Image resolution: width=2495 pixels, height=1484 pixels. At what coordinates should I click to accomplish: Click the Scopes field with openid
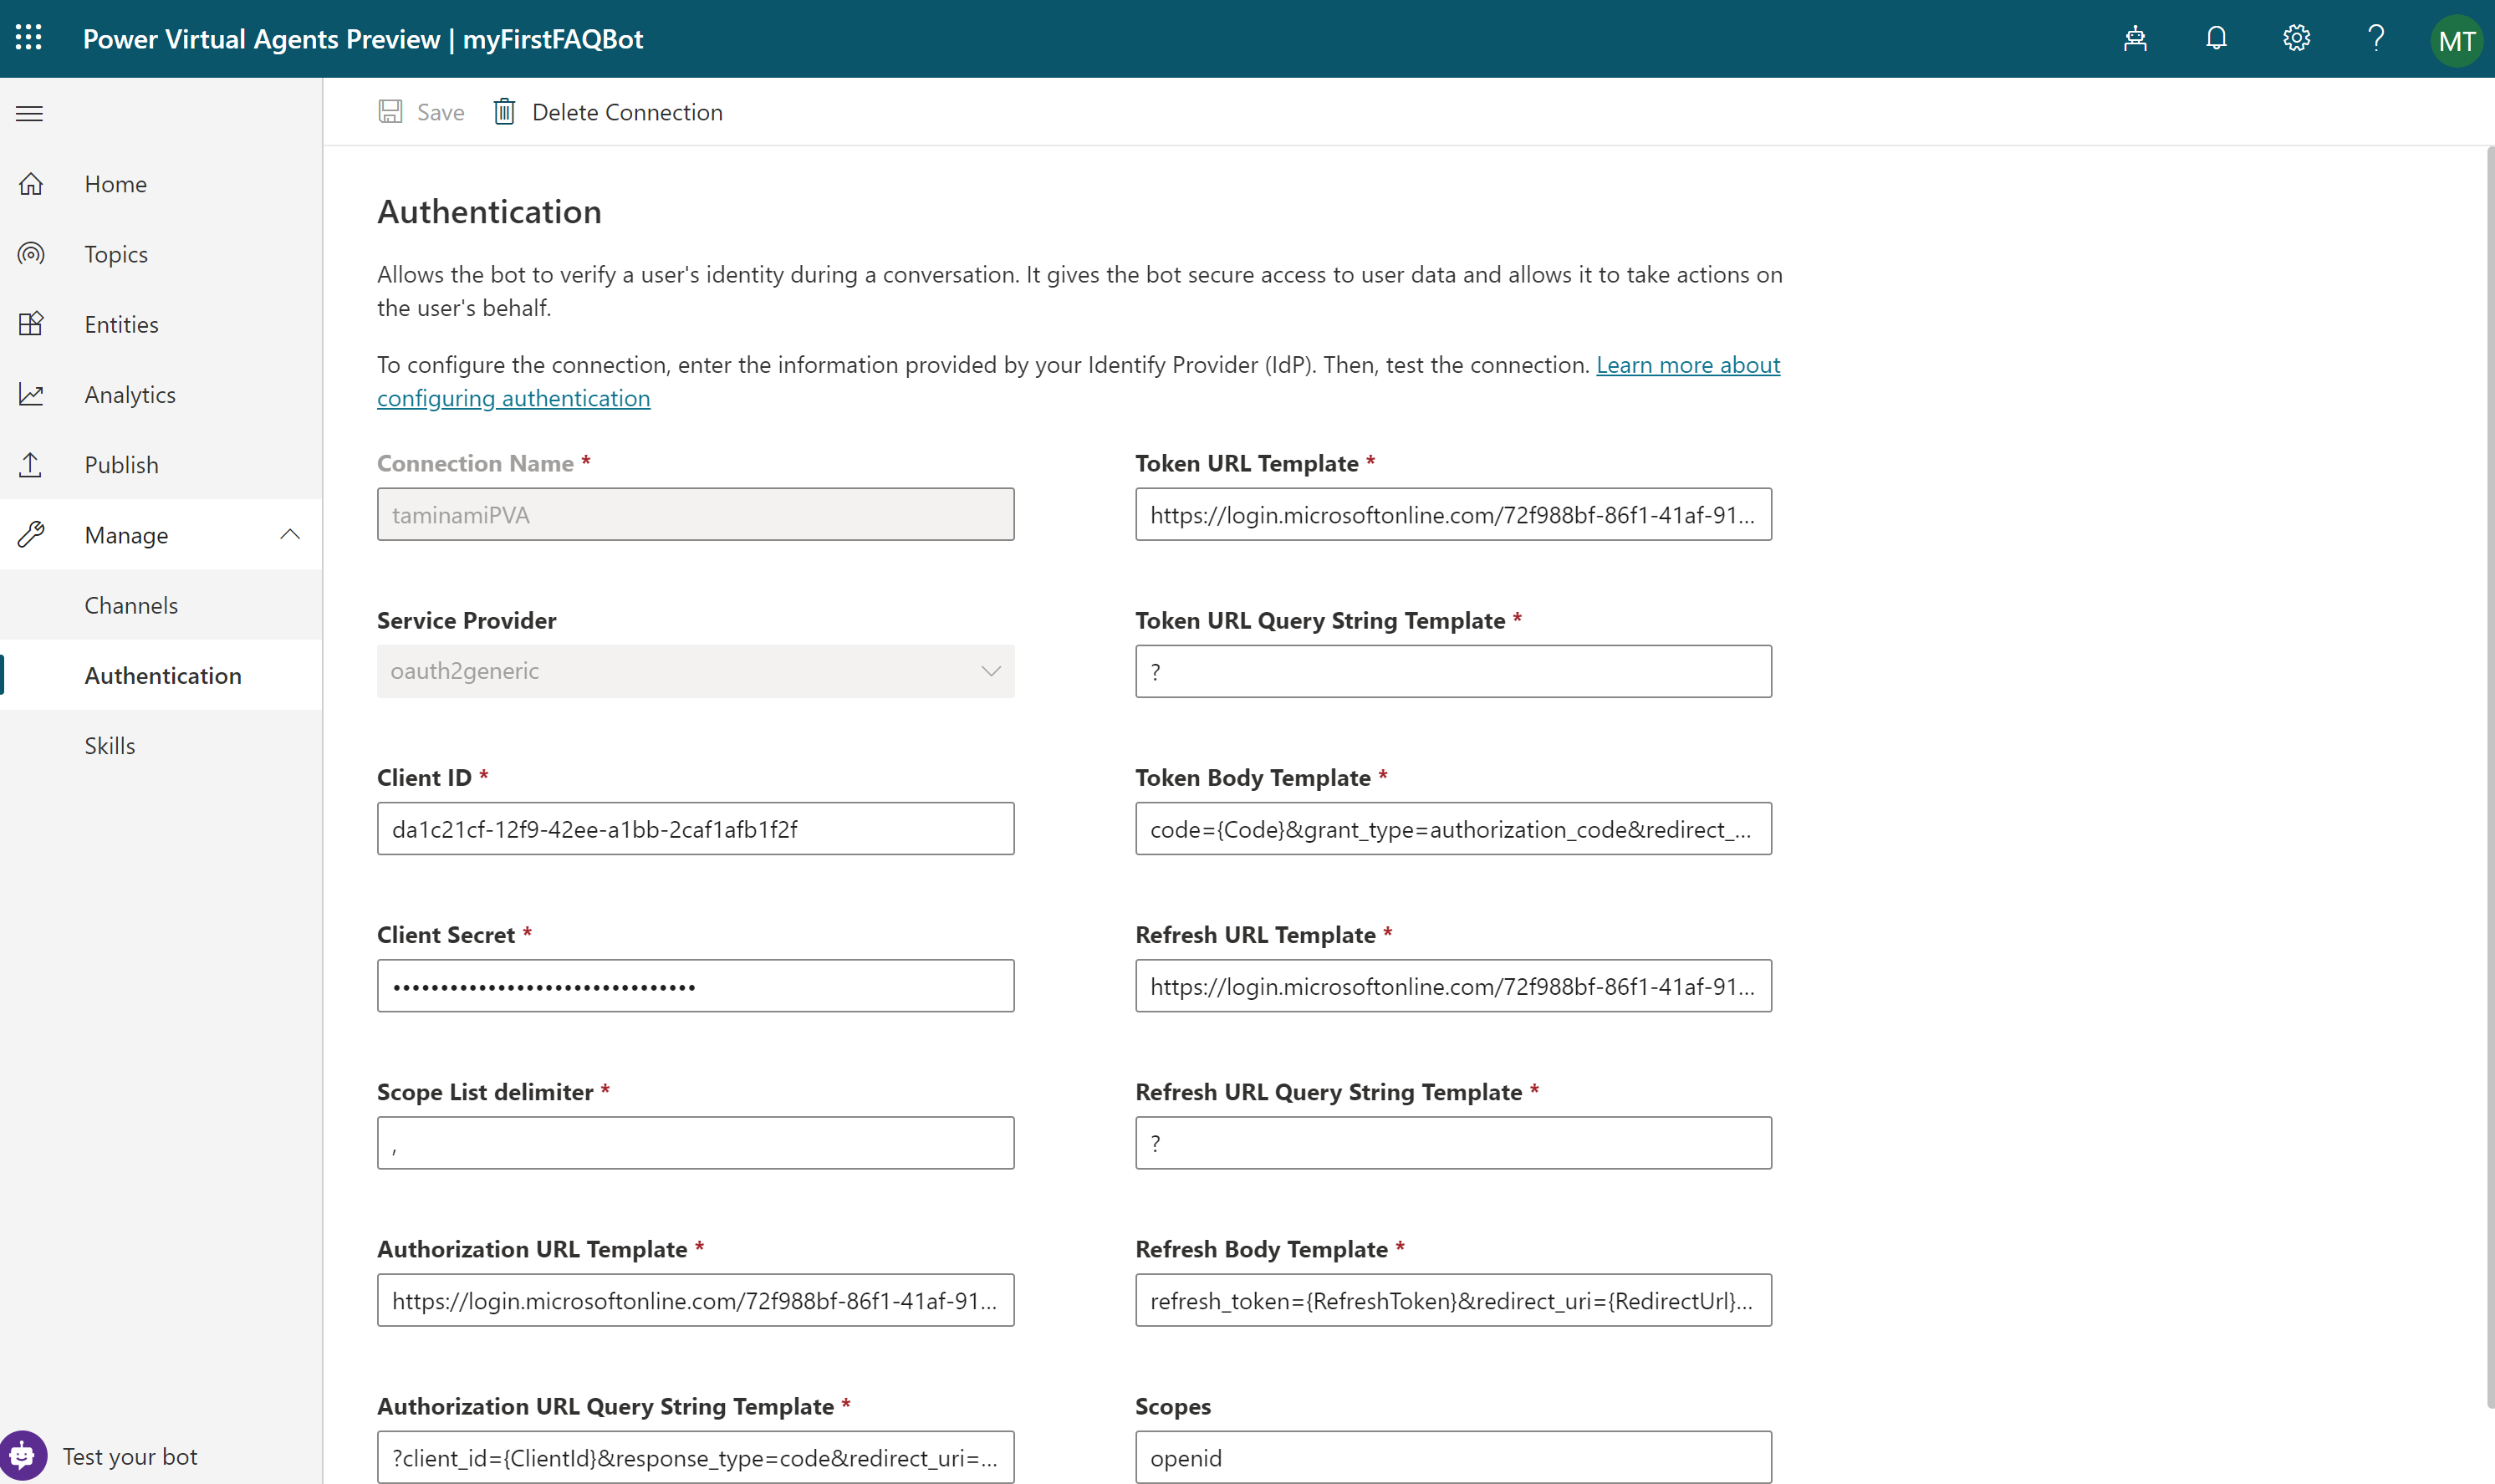(1453, 1457)
